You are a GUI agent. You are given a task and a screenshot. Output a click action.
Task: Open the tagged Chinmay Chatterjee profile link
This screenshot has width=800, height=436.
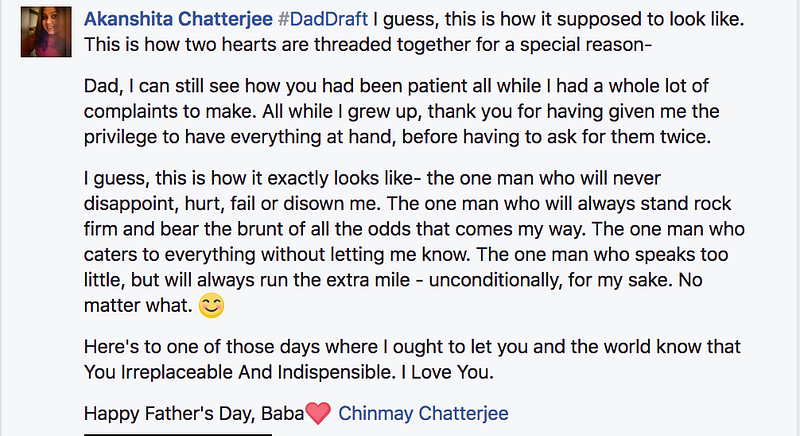423,413
